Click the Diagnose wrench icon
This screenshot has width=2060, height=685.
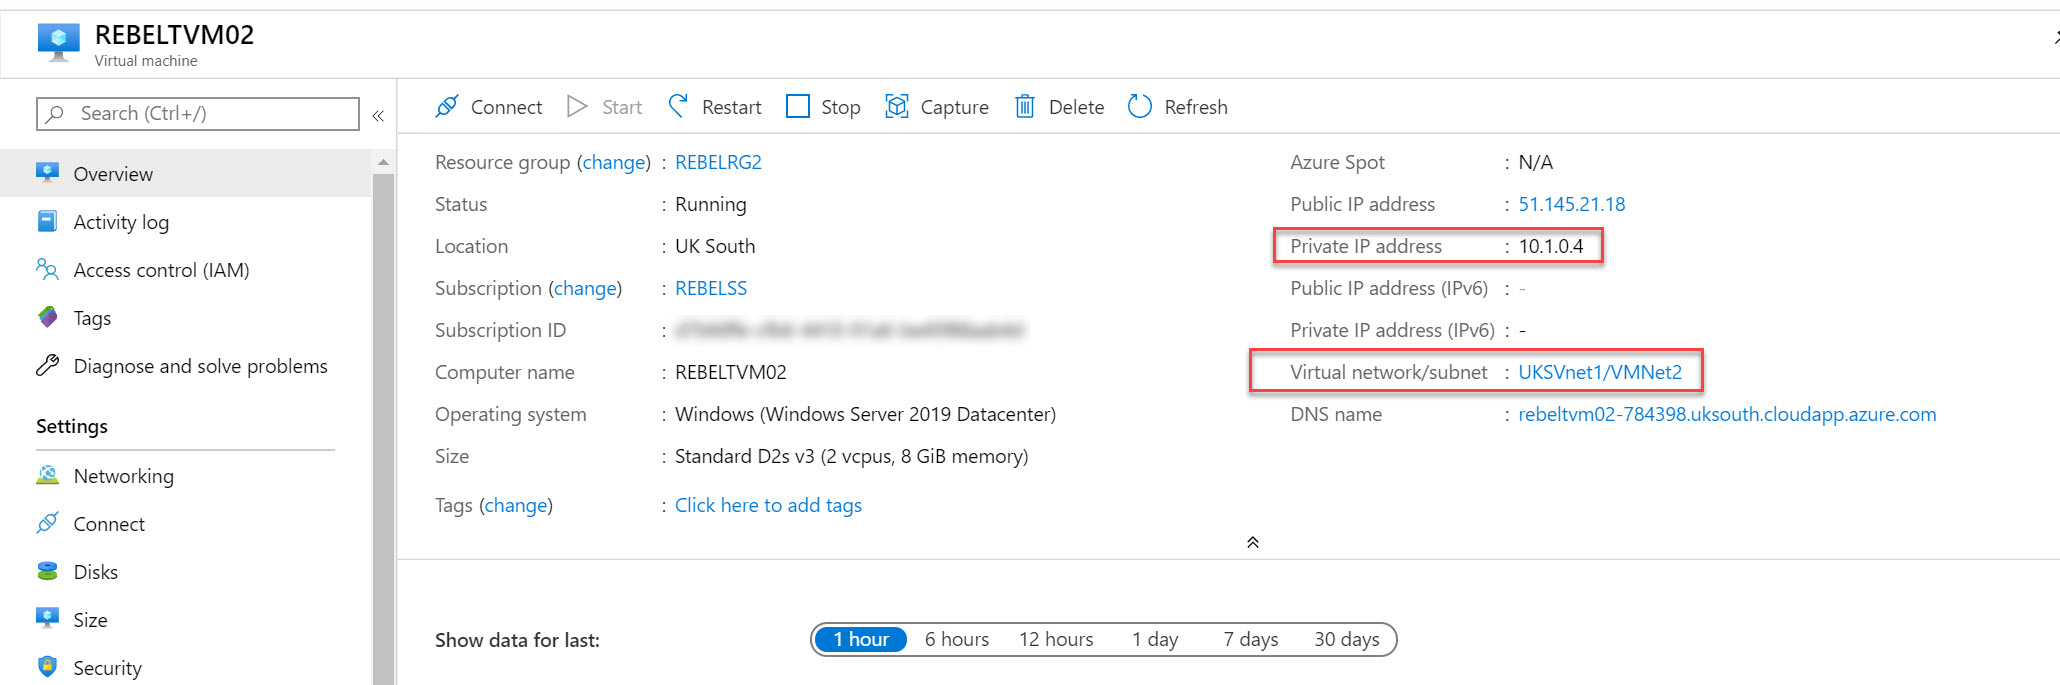click(x=47, y=365)
